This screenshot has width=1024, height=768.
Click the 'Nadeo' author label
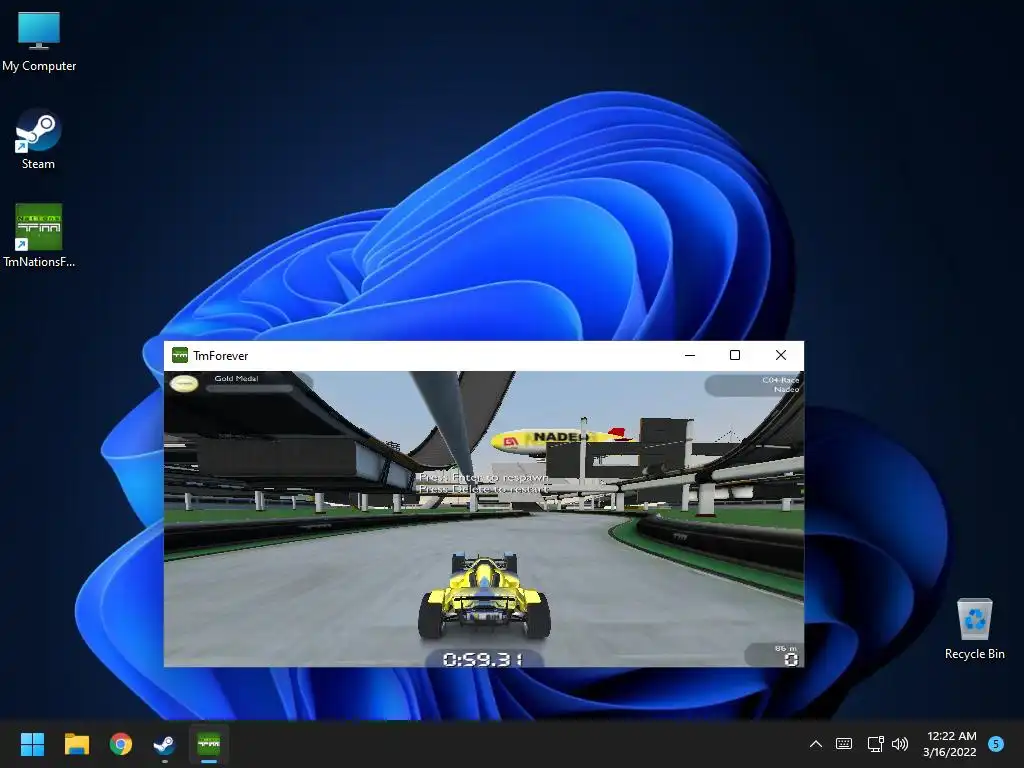point(786,389)
